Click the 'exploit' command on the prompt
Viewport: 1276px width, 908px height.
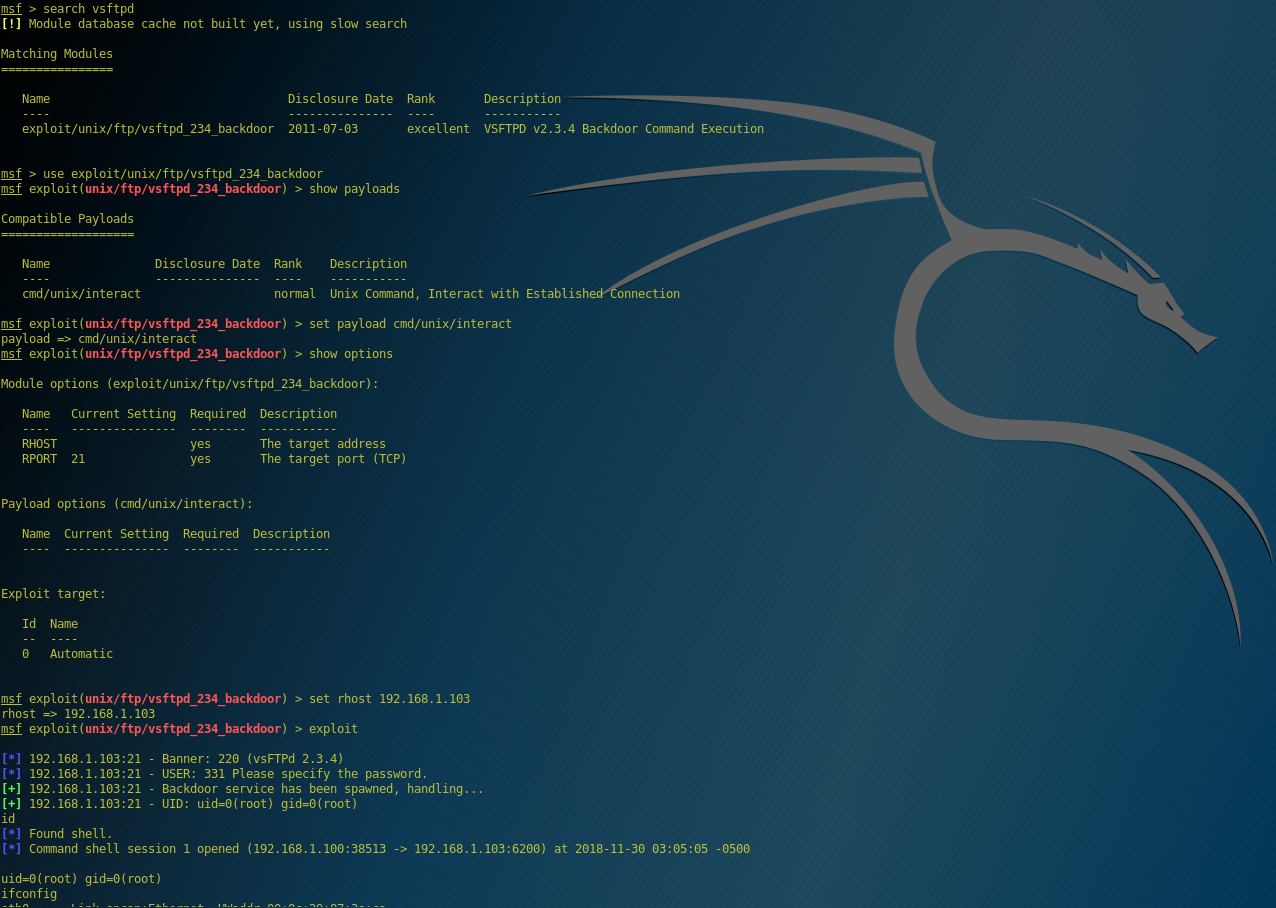pos(333,729)
